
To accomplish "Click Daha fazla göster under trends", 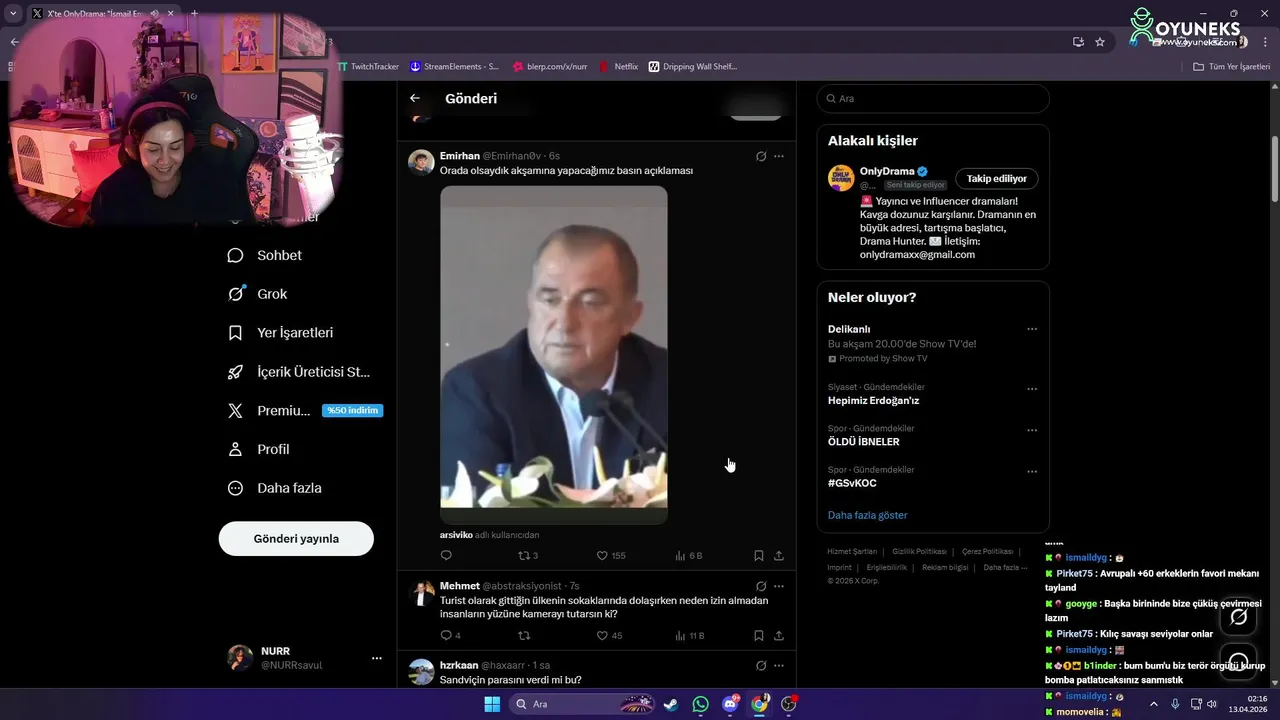I will [x=867, y=515].
